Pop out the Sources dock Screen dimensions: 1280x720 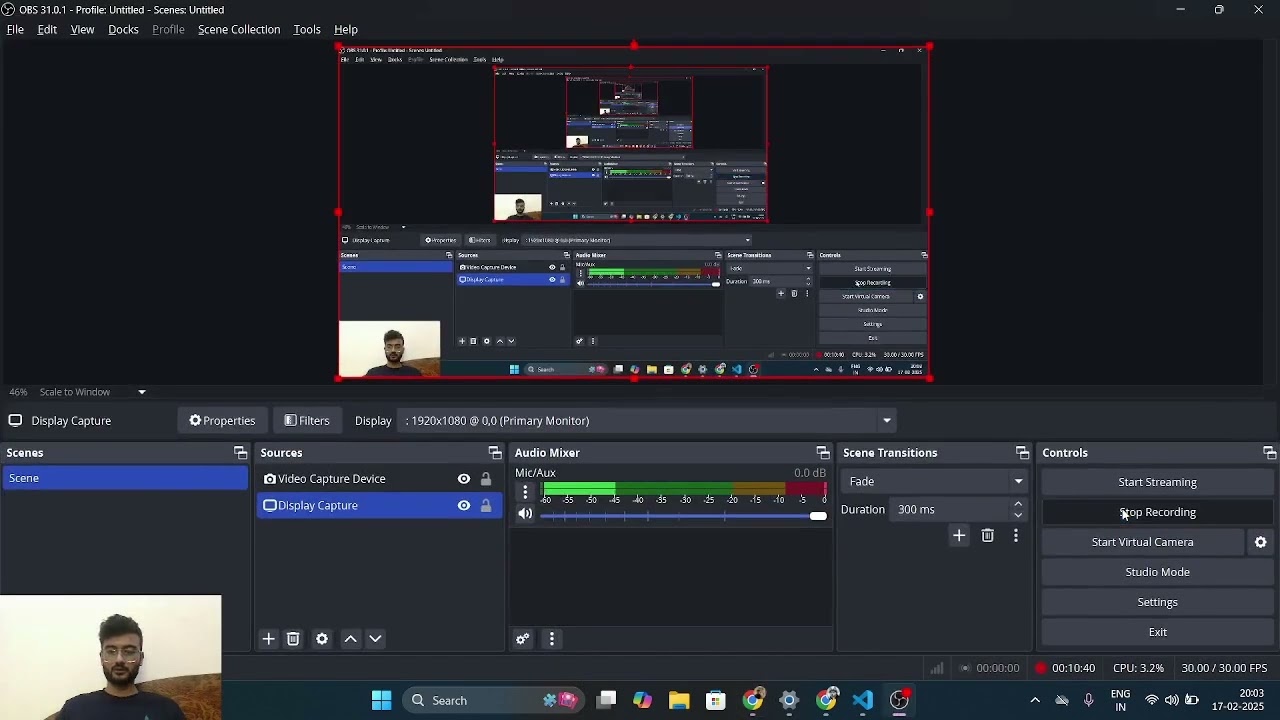point(495,453)
